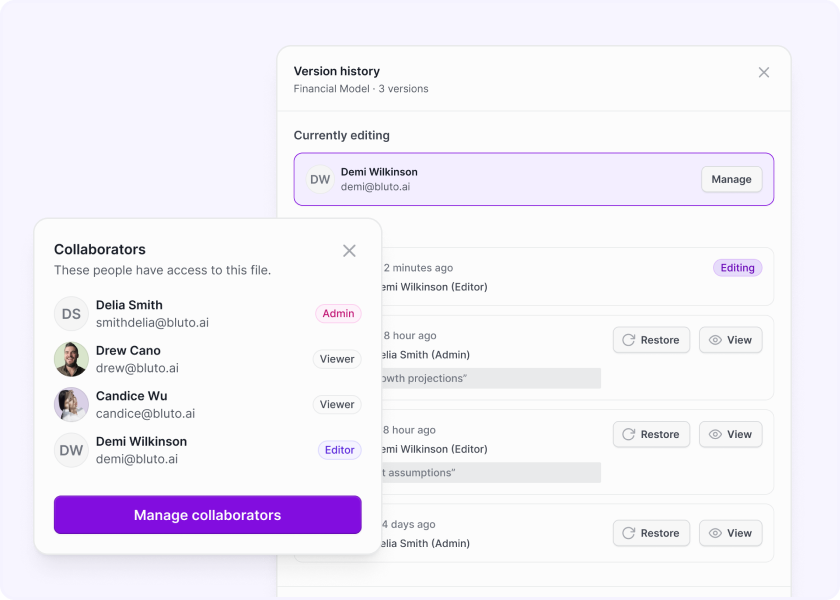This screenshot has height=600, width=840.
Task: Restore the 4 days ago version
Action: click(x=651, y=533)
